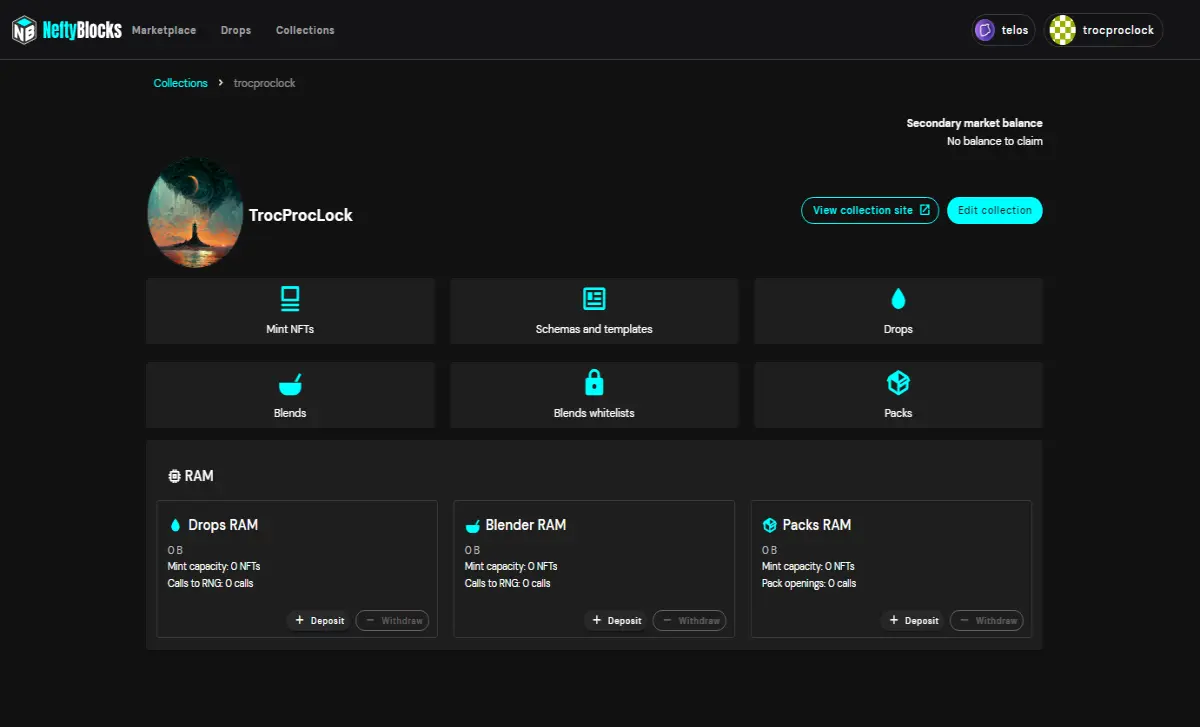Click the Blends whitelists label
1200x727 pixels.
point(594,413)
